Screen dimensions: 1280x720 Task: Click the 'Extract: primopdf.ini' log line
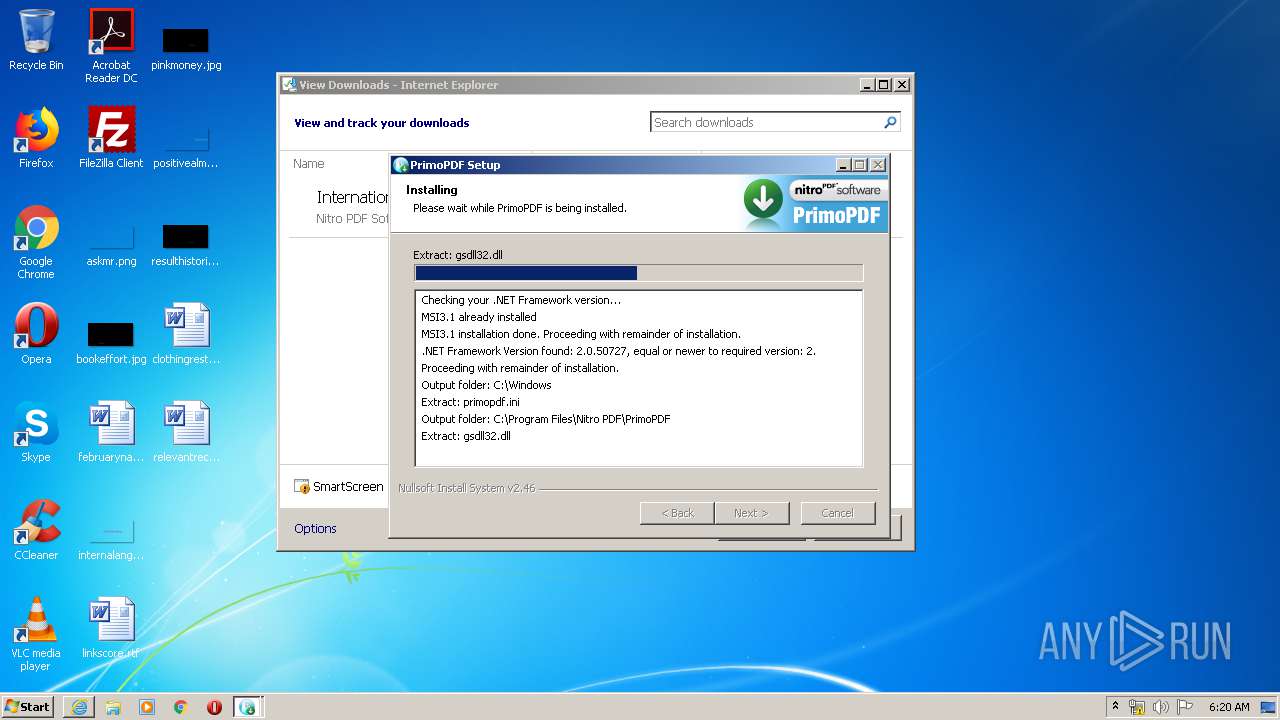tap(470, 402)
